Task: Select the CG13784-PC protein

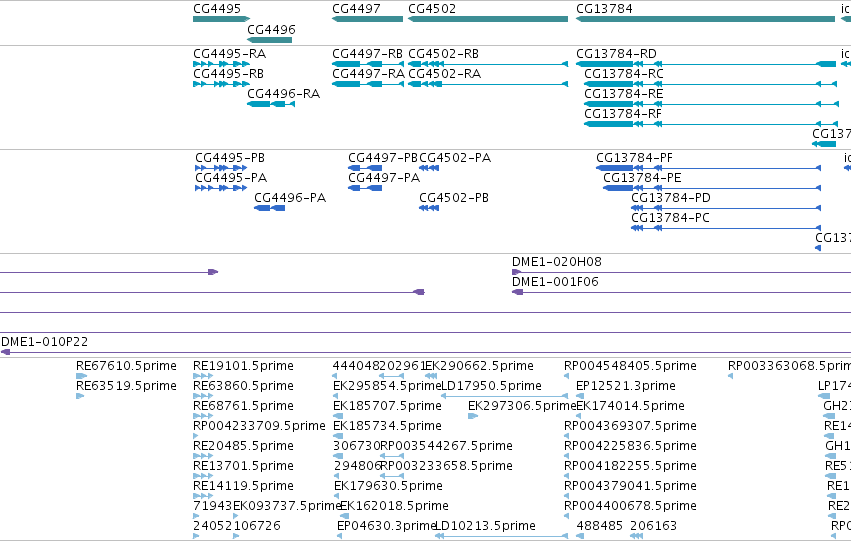Action: [726, 228]
